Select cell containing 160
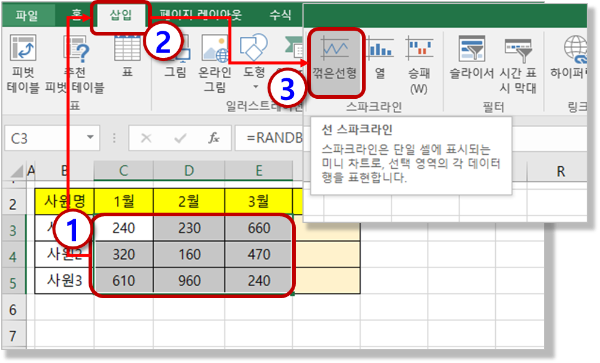 (189, 254)
